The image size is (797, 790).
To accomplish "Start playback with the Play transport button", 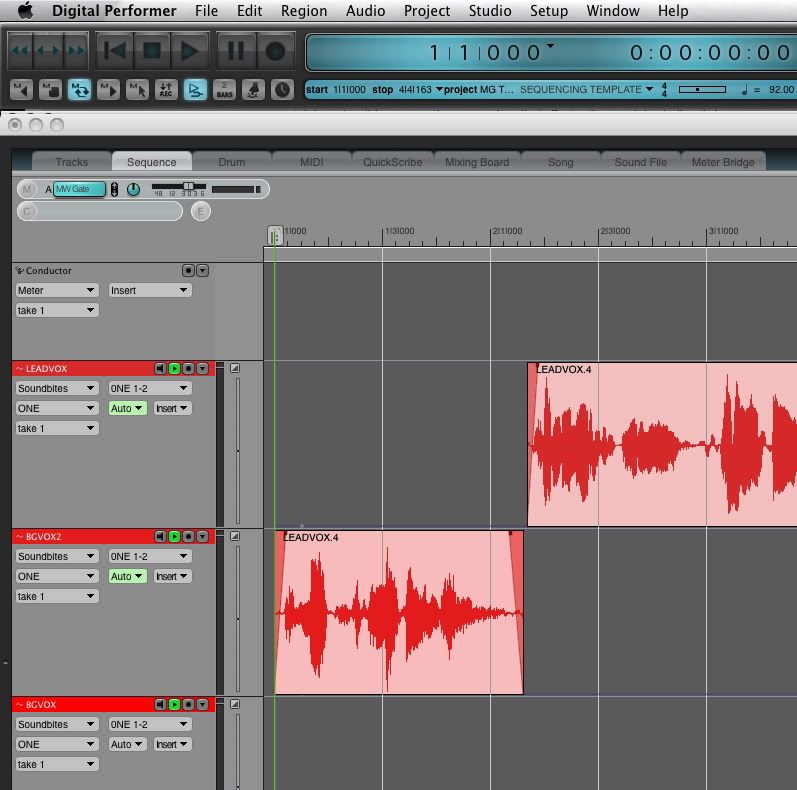I will 190,50.
